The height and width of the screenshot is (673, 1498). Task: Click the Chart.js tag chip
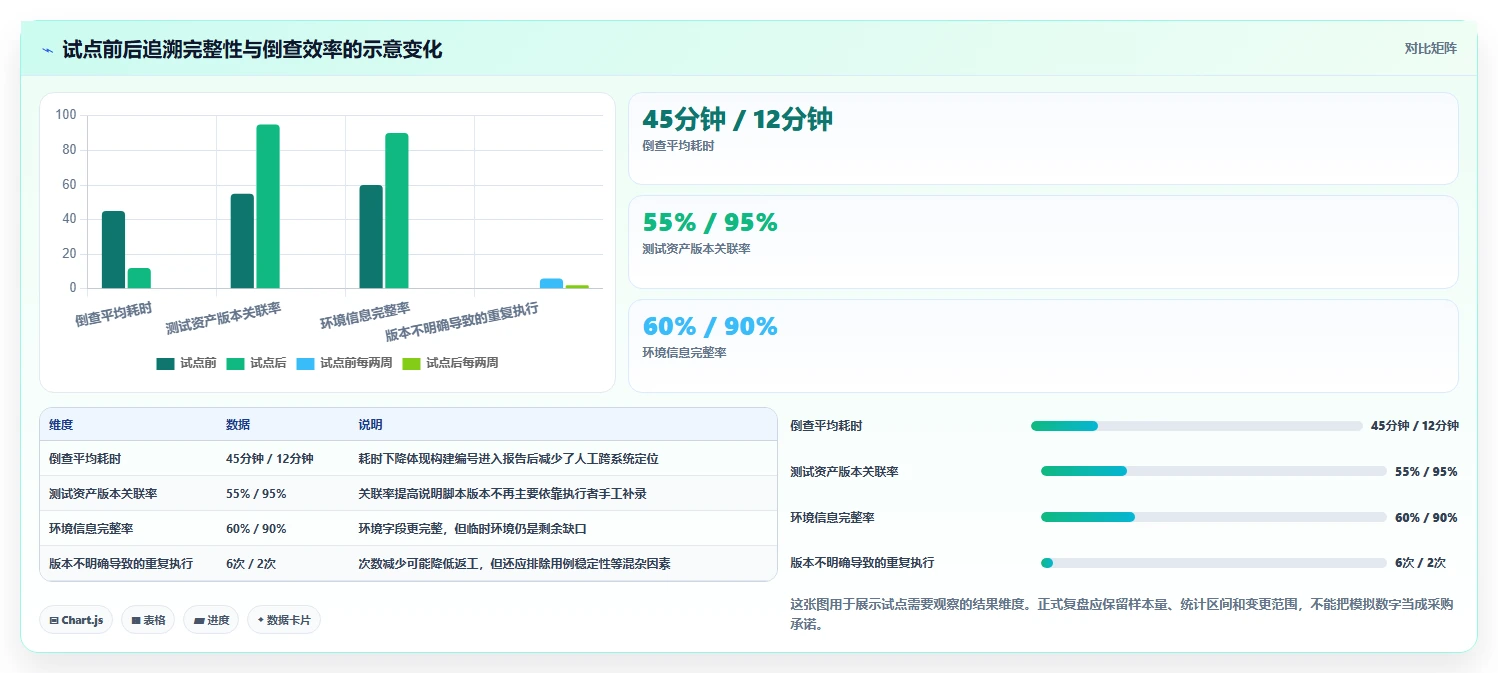click(76, 620)
